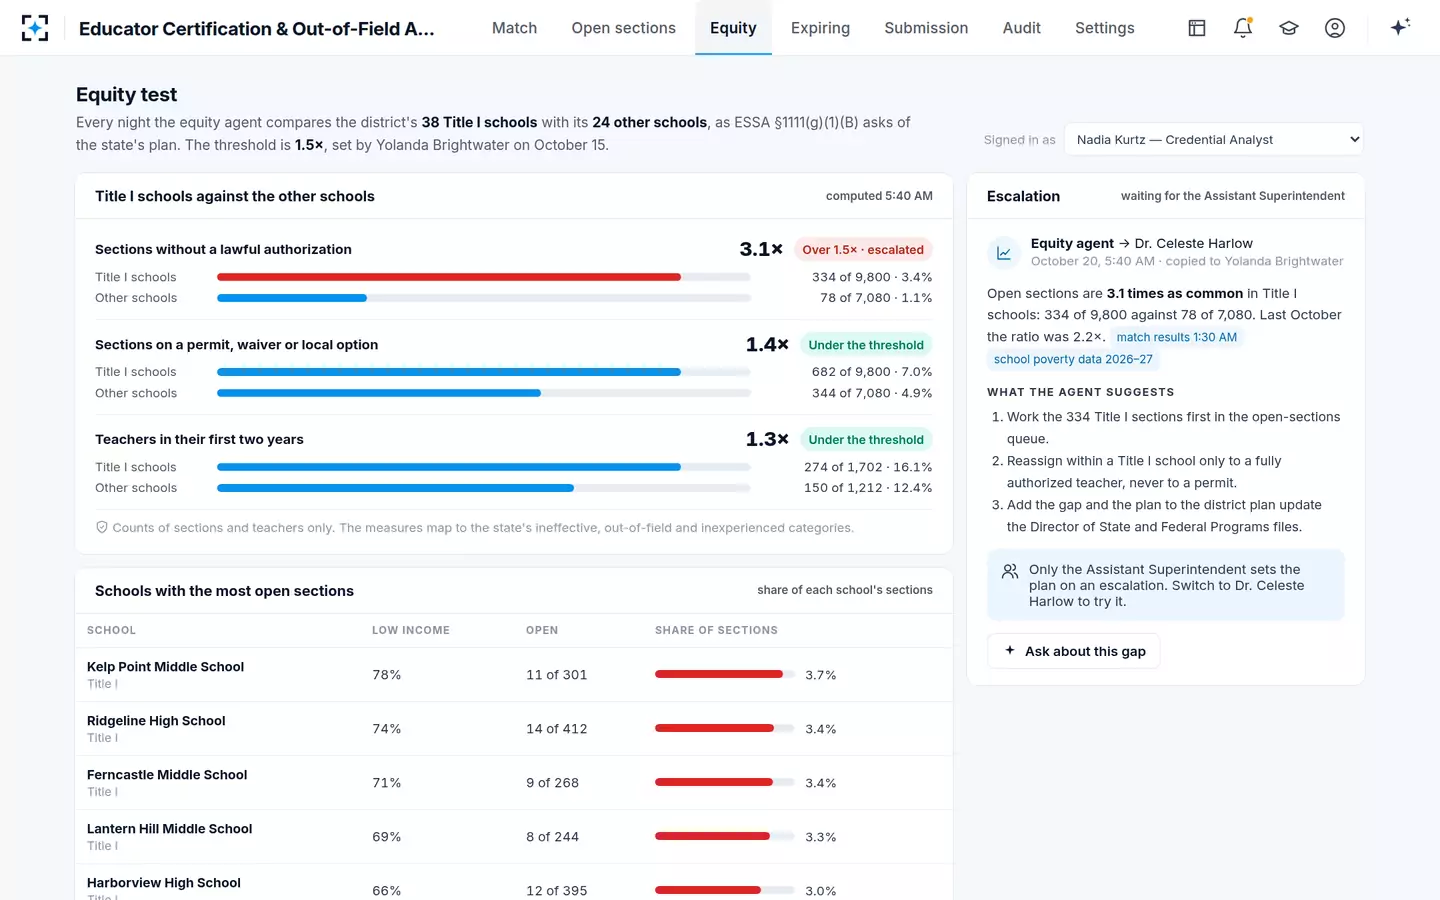Open the Expiring tab
The width and height of the screenshot is (1440, 900).
coord(820,28)
